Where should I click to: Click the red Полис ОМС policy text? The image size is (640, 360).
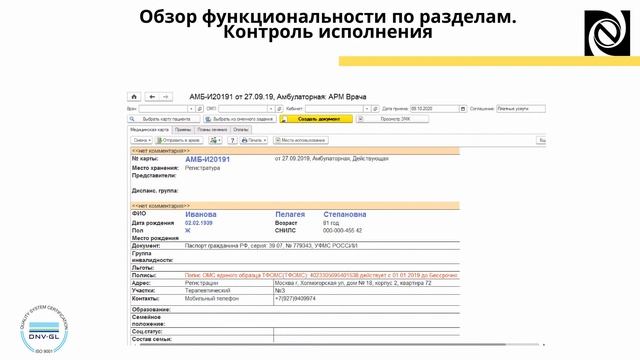point(321,276)
